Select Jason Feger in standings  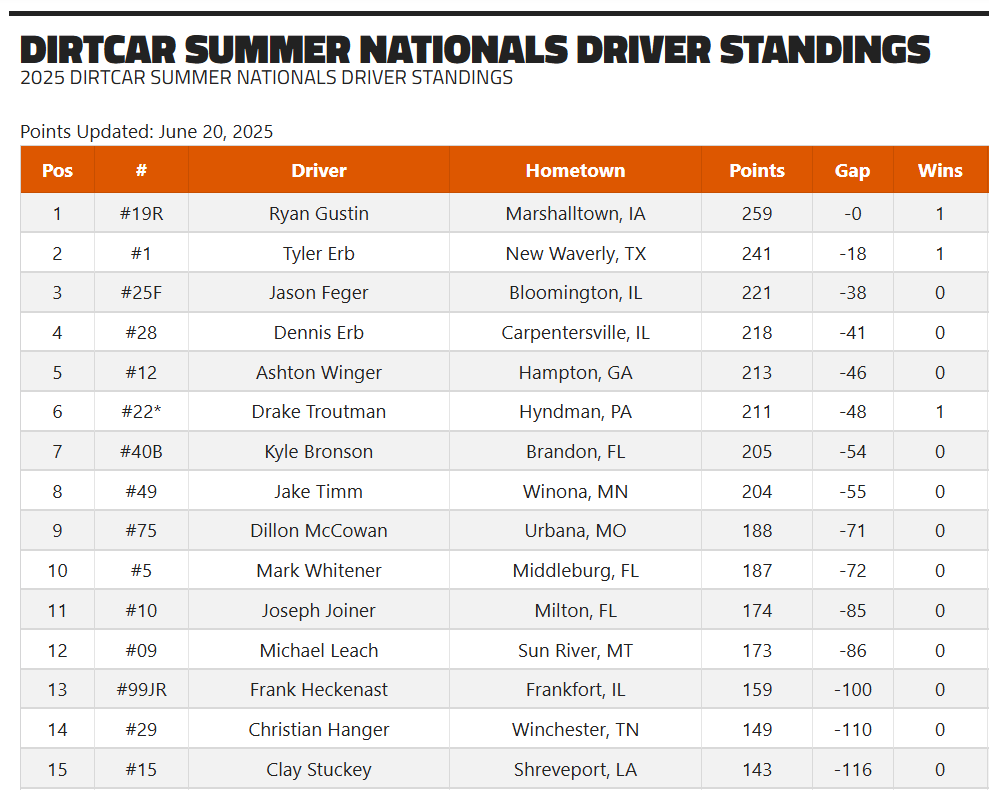click(319, 293)
